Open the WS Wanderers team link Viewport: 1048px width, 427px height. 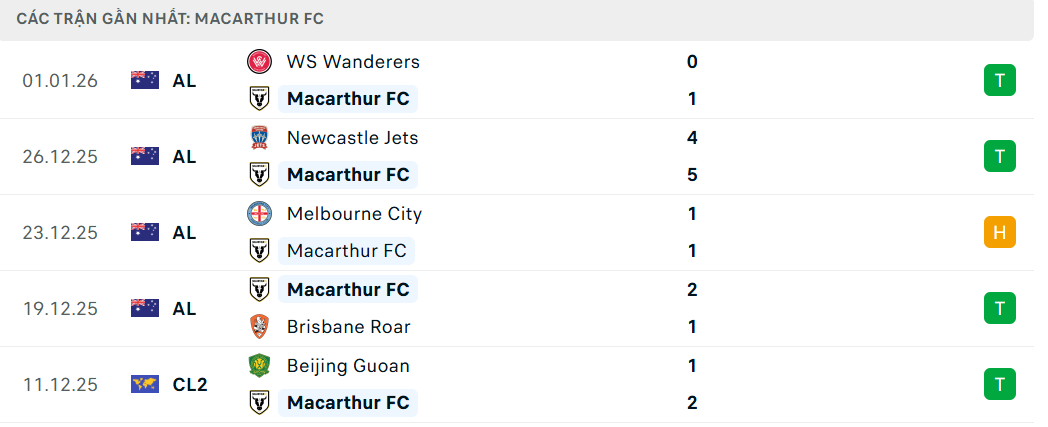353,62
